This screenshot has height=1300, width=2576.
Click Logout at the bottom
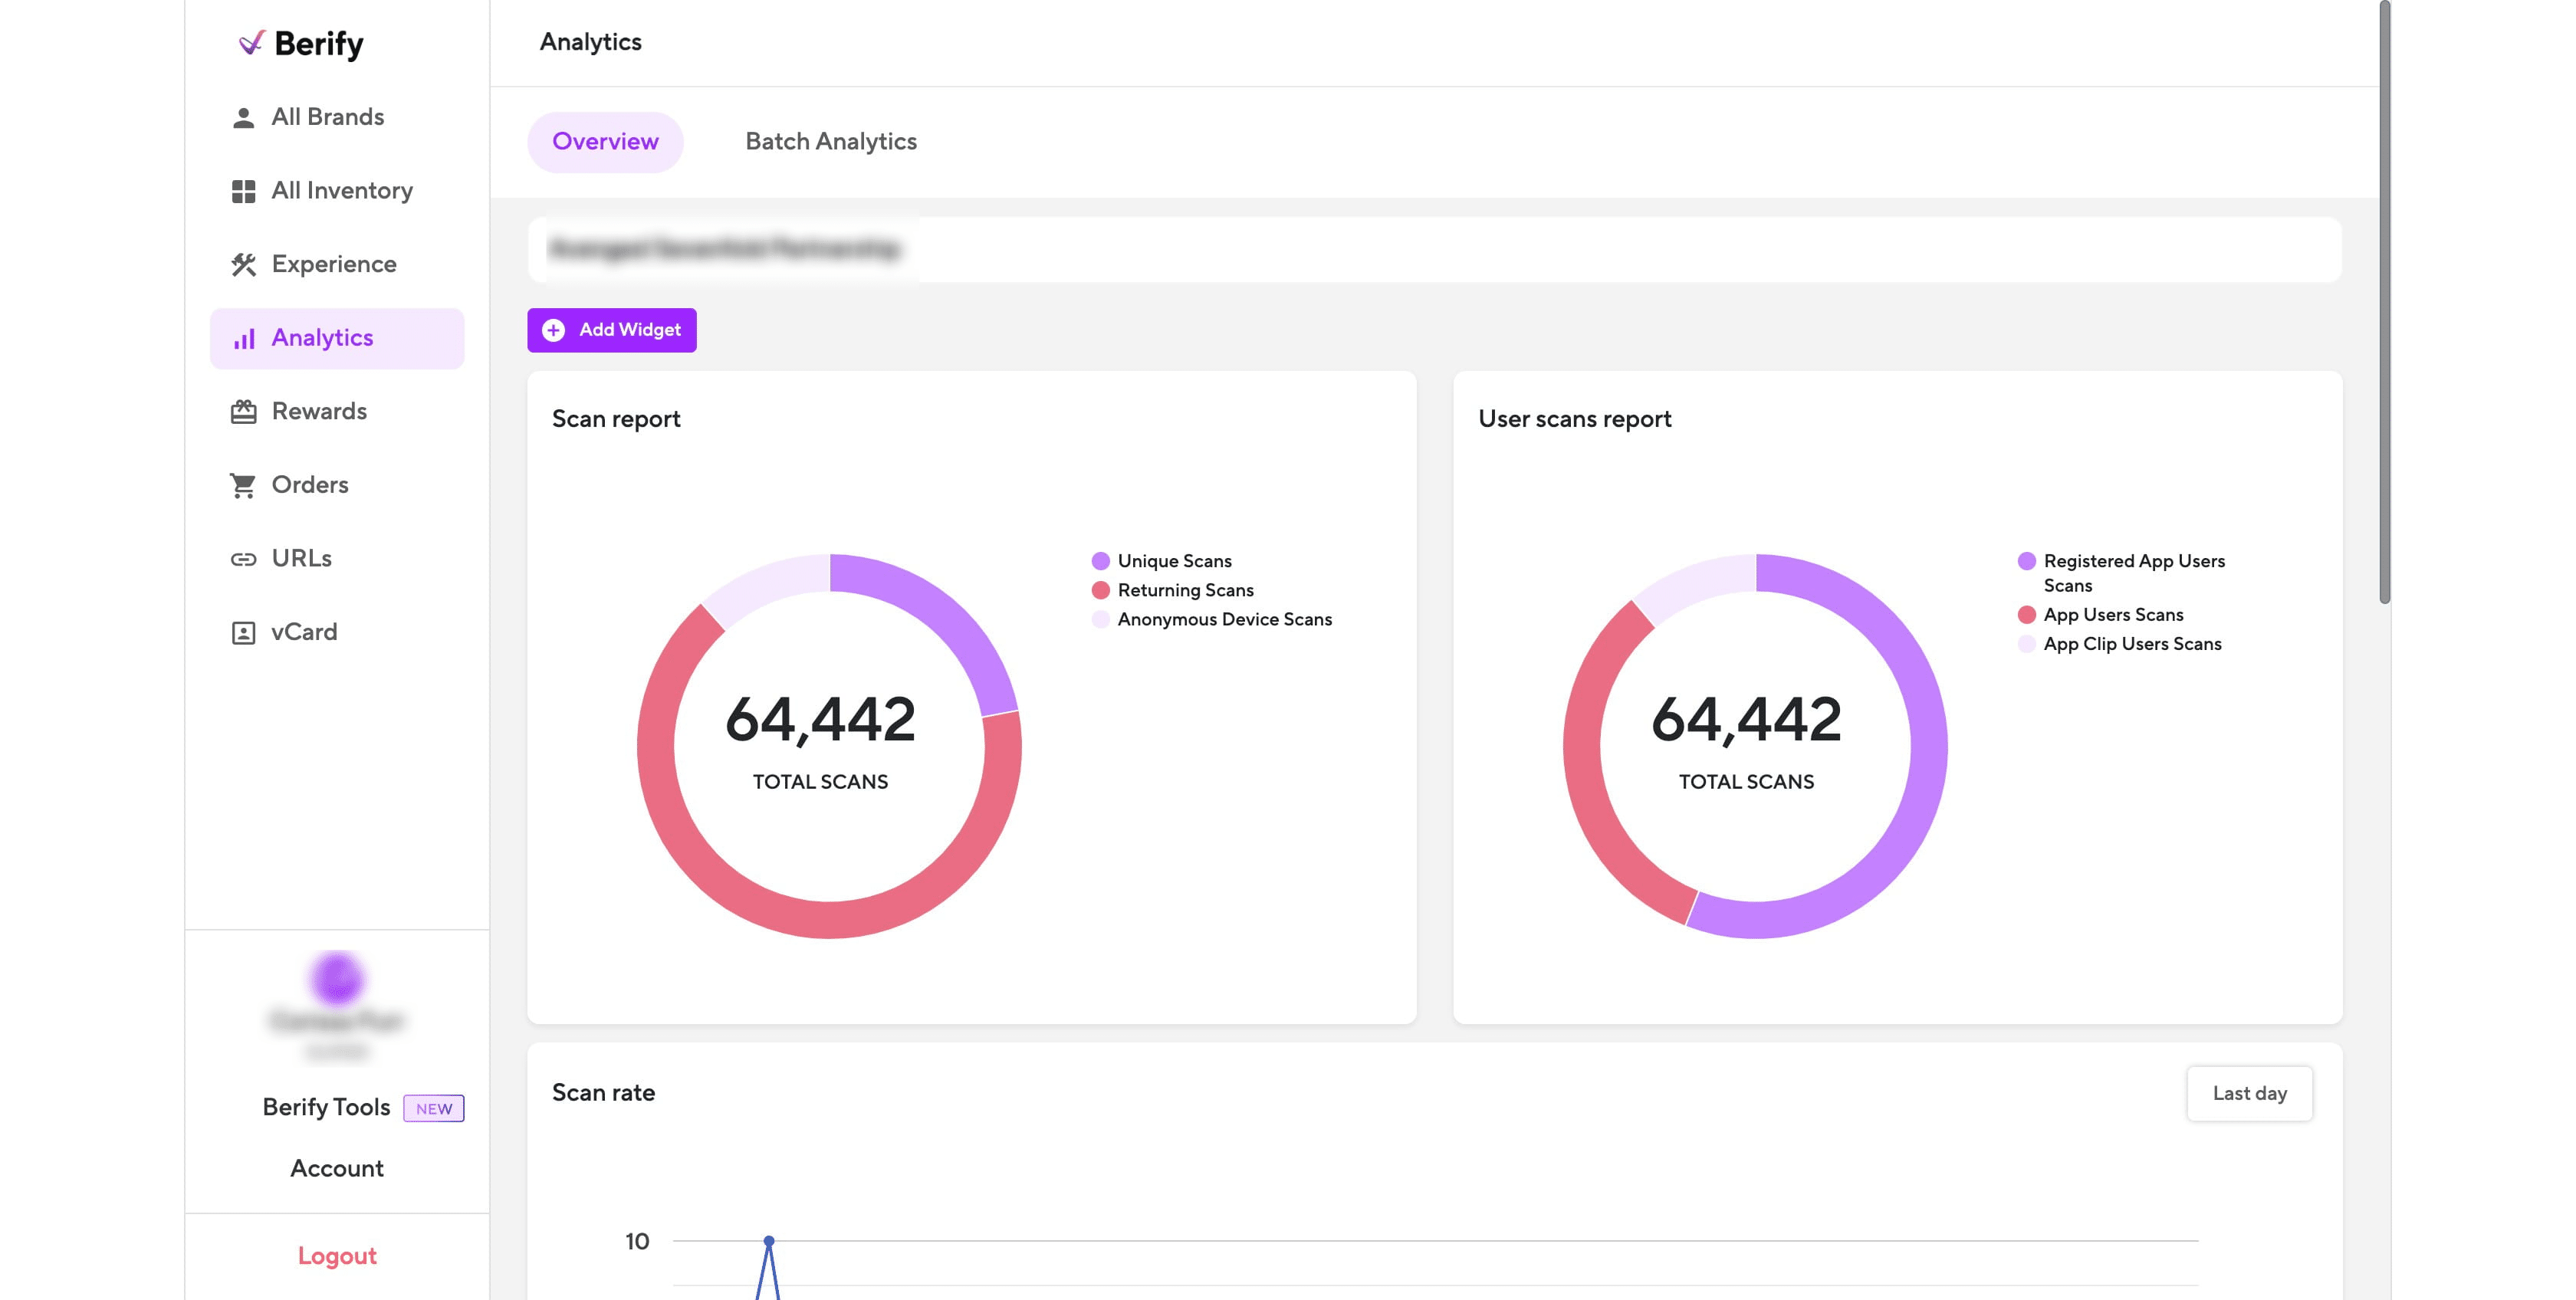tap(336, 1255)
